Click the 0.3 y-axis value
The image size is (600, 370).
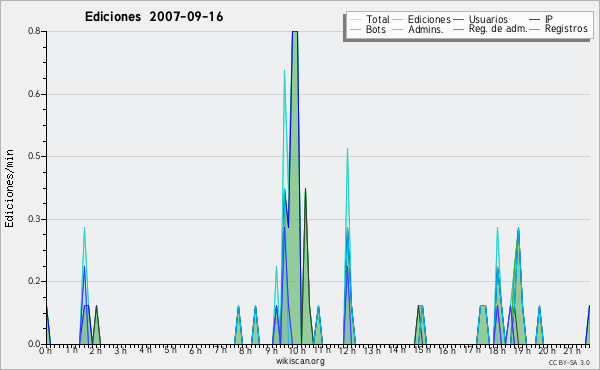tap(34, 219)
